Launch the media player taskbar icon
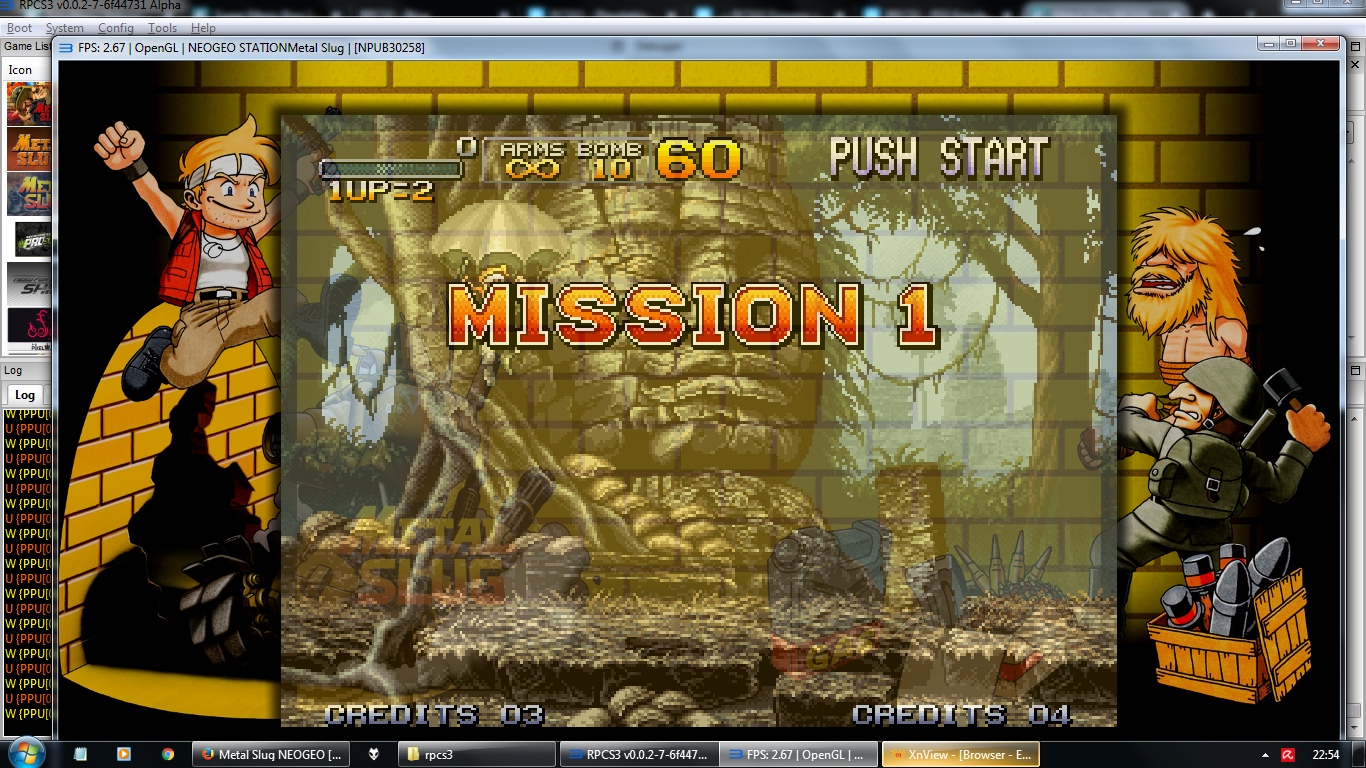 (123, 754)
